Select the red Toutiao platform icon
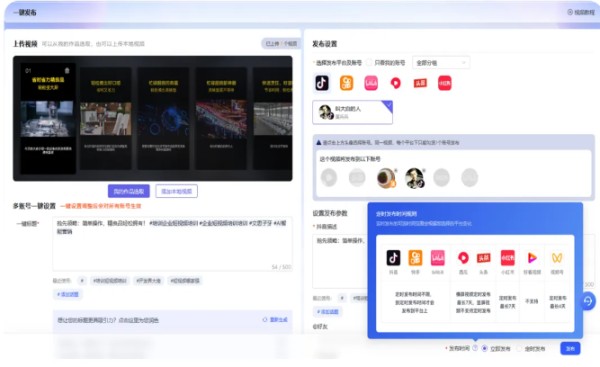600x367 pixels. point(420,83)
